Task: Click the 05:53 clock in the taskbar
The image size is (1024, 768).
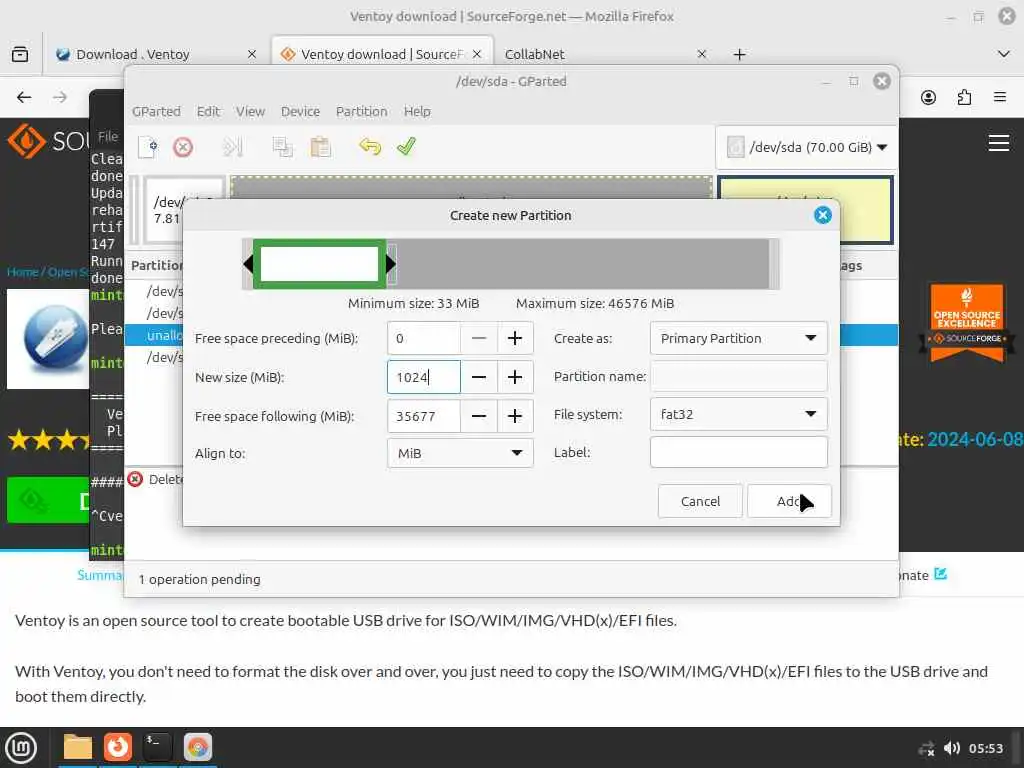Action: point(985,748)
